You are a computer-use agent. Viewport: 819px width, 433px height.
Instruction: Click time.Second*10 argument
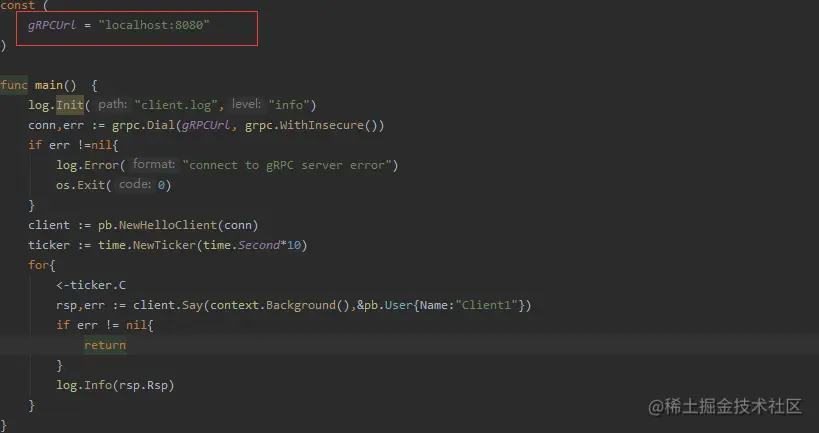point(252,245)
